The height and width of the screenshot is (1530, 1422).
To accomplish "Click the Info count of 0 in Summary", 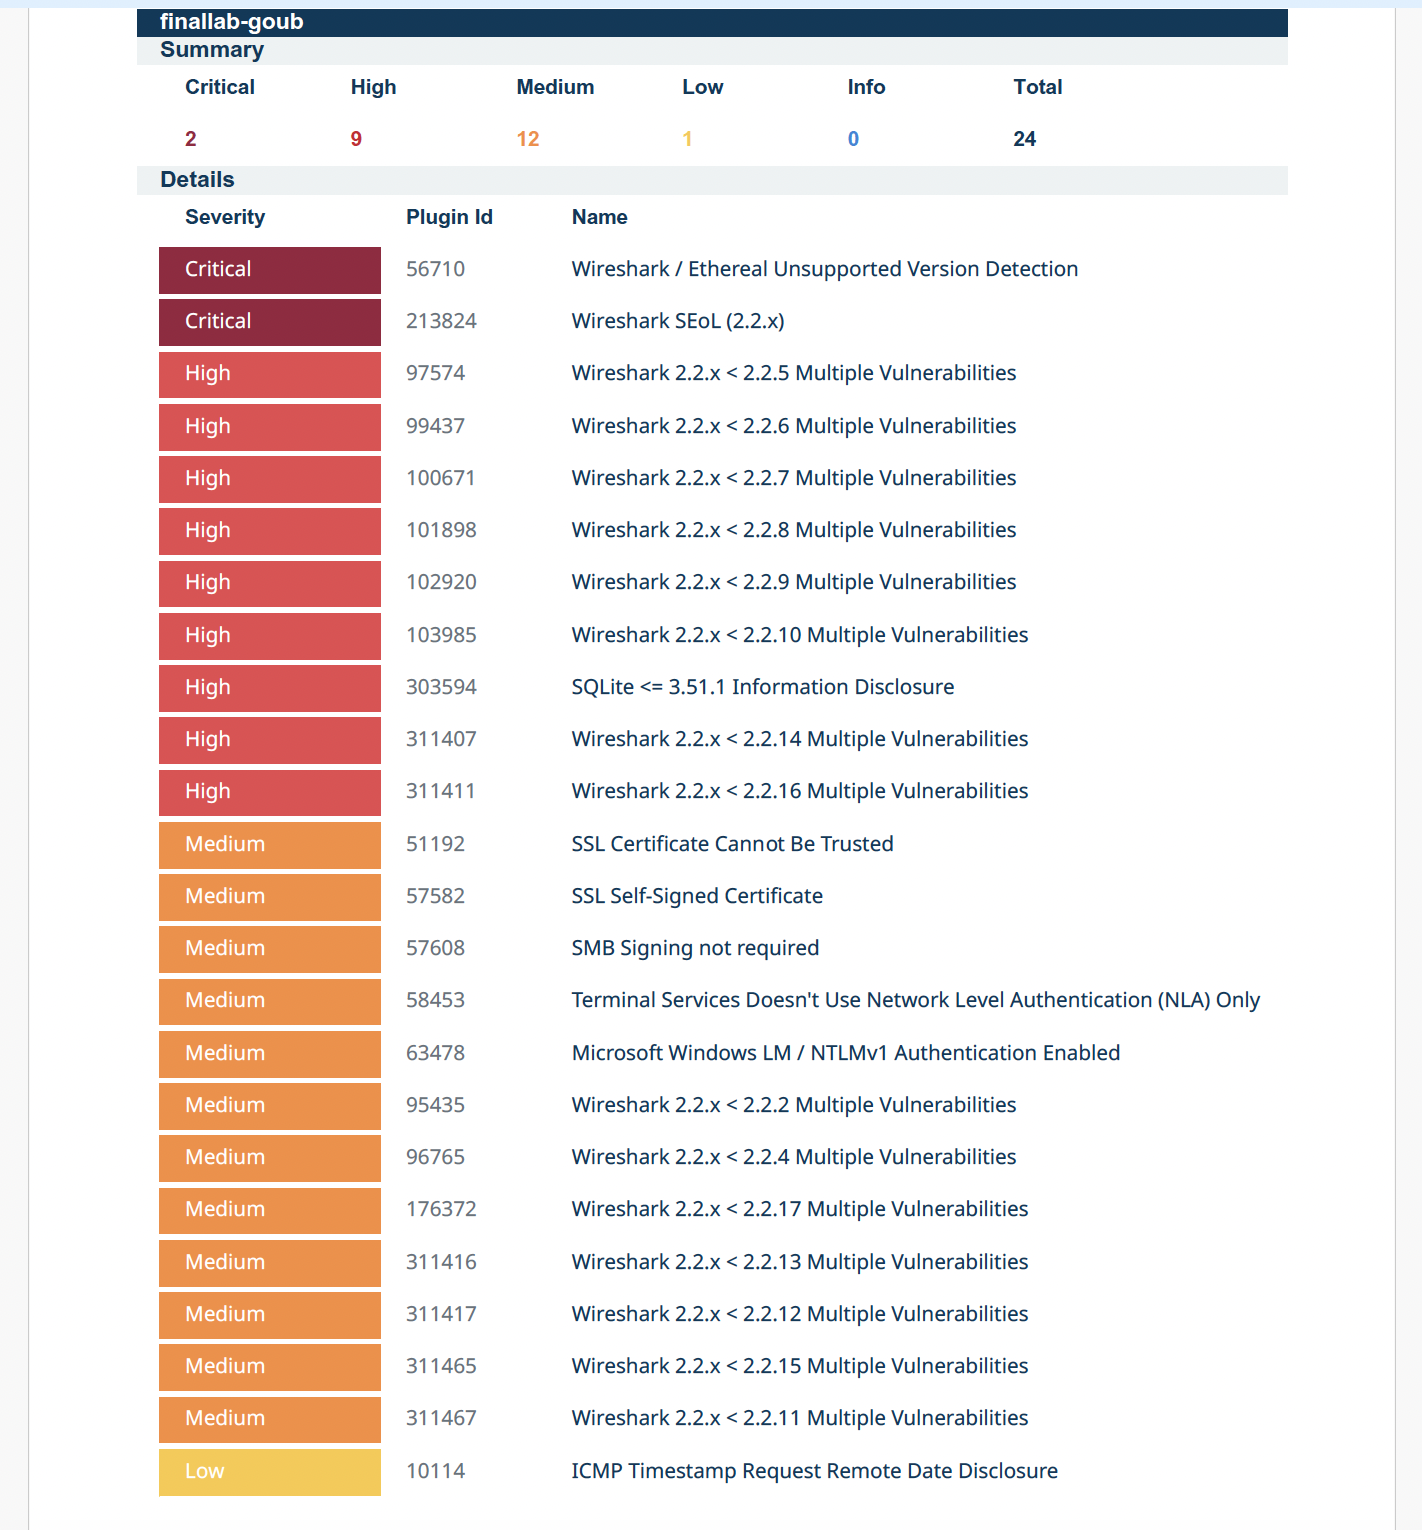I will pyautogui.click(x=853, y=139).
